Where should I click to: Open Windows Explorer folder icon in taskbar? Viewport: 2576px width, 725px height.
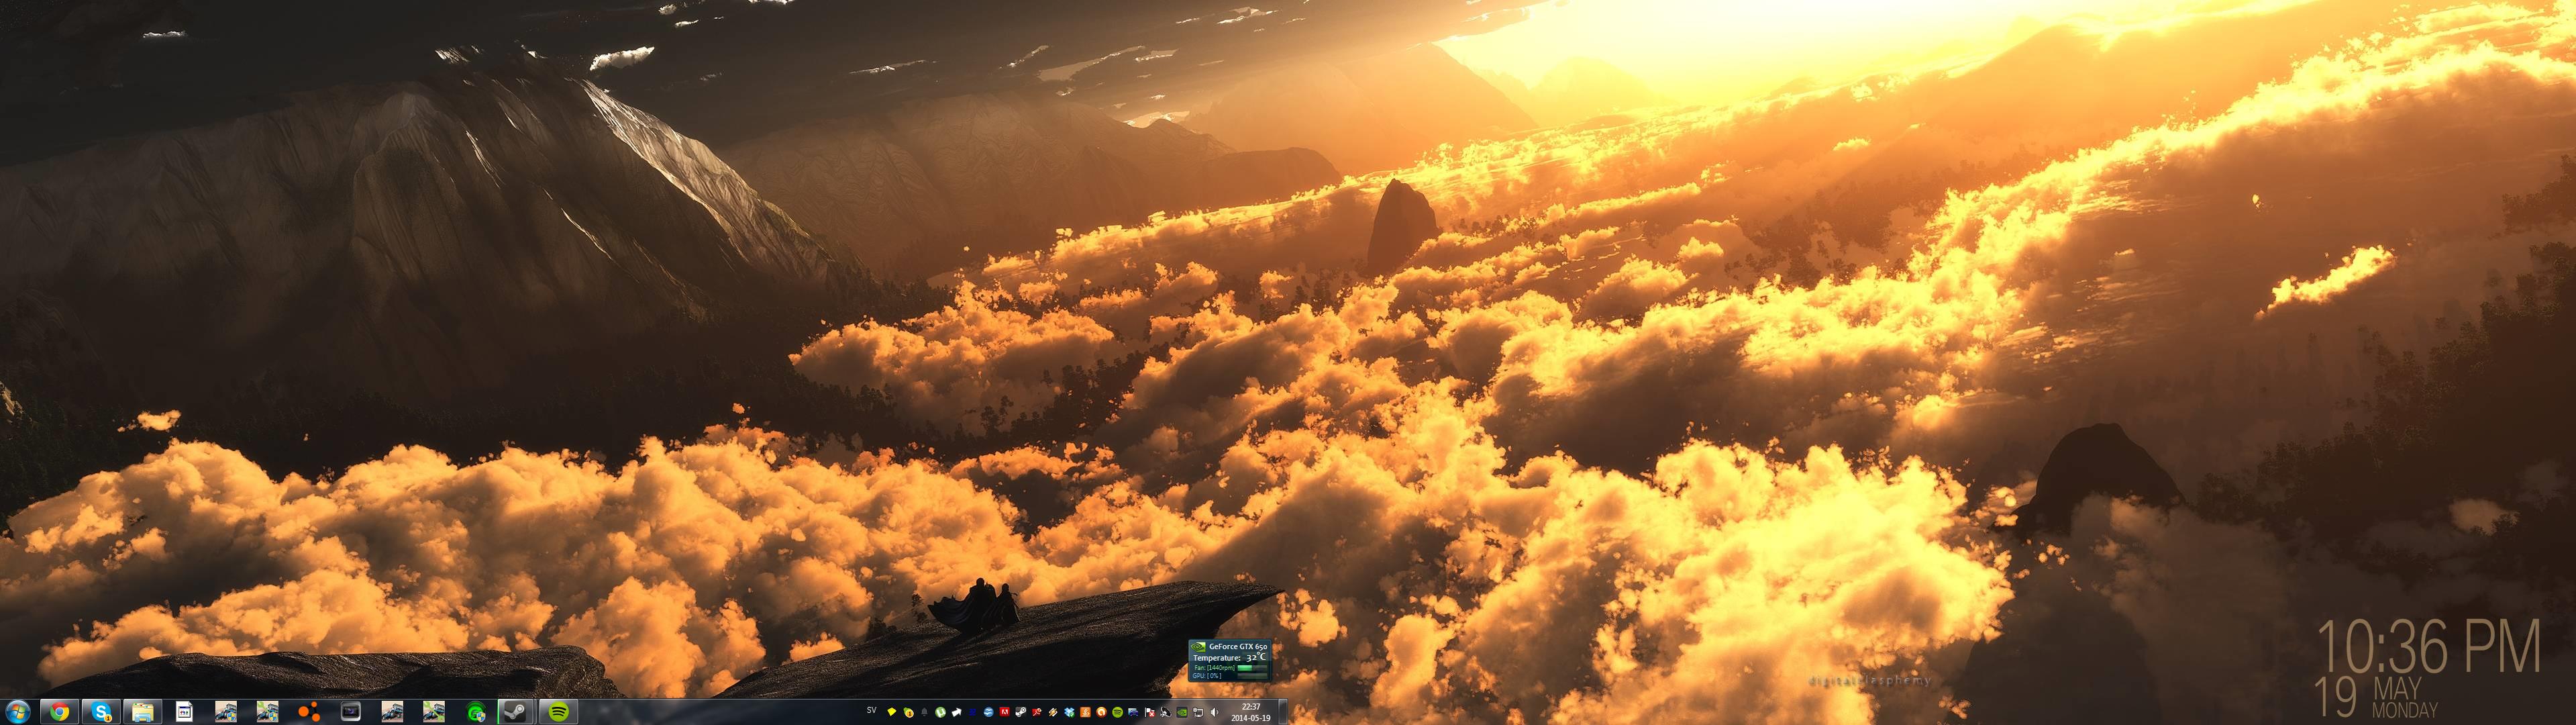coord(143,712)
